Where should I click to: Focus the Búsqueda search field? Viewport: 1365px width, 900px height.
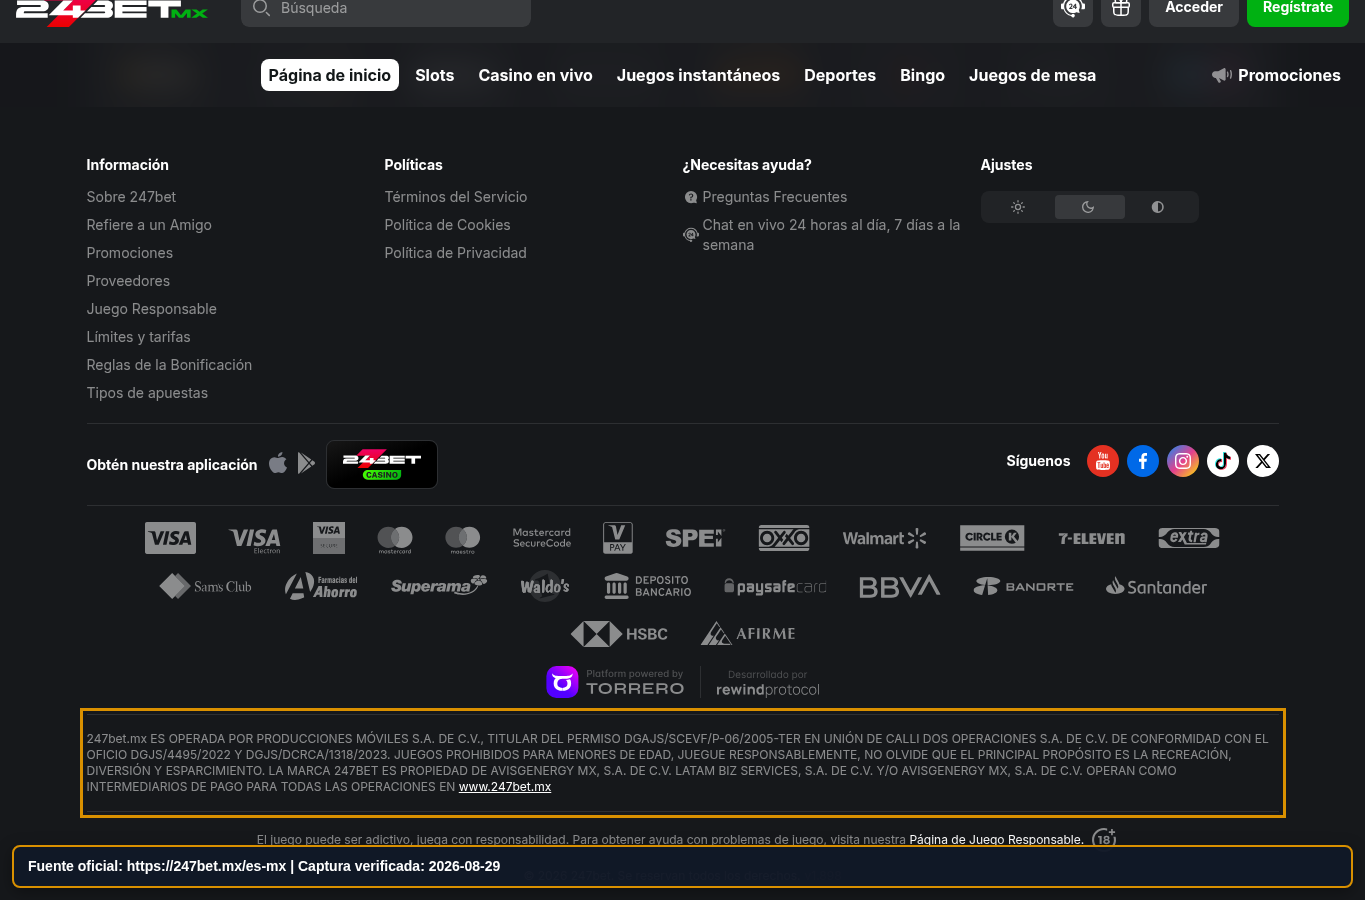(x=386, y=9)
